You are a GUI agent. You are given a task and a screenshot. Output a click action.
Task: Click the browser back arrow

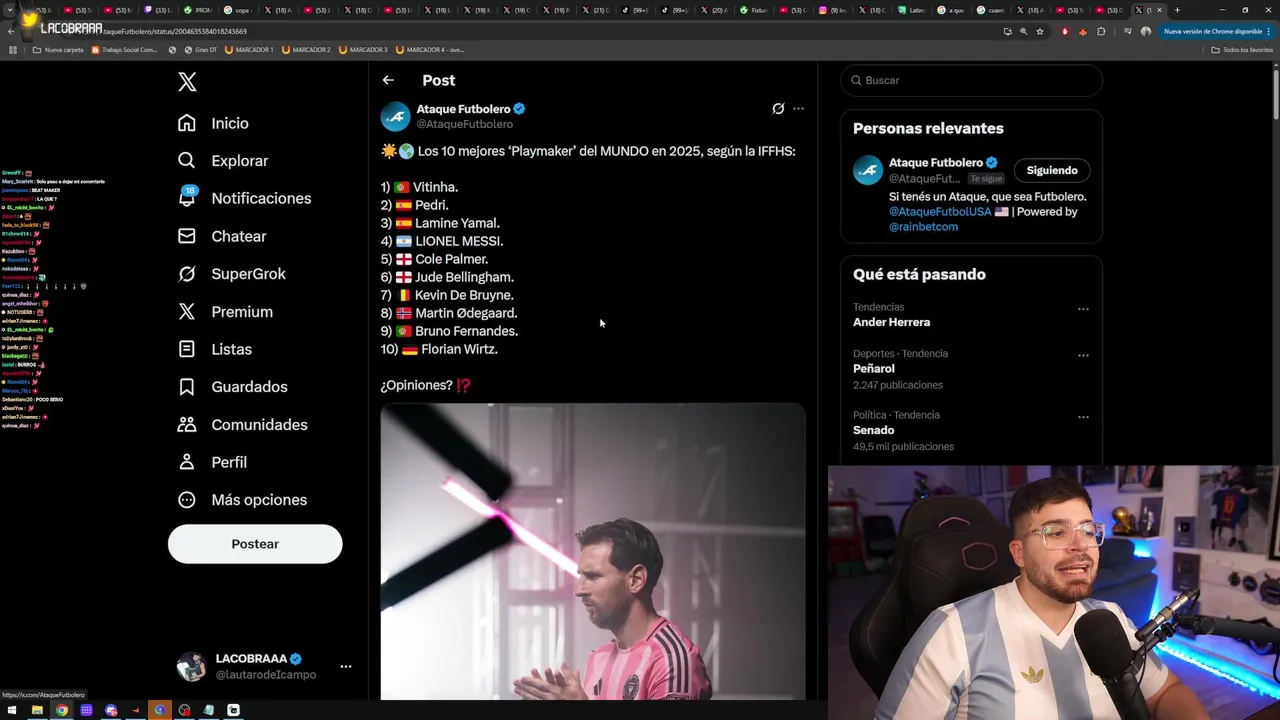[11, 31]
